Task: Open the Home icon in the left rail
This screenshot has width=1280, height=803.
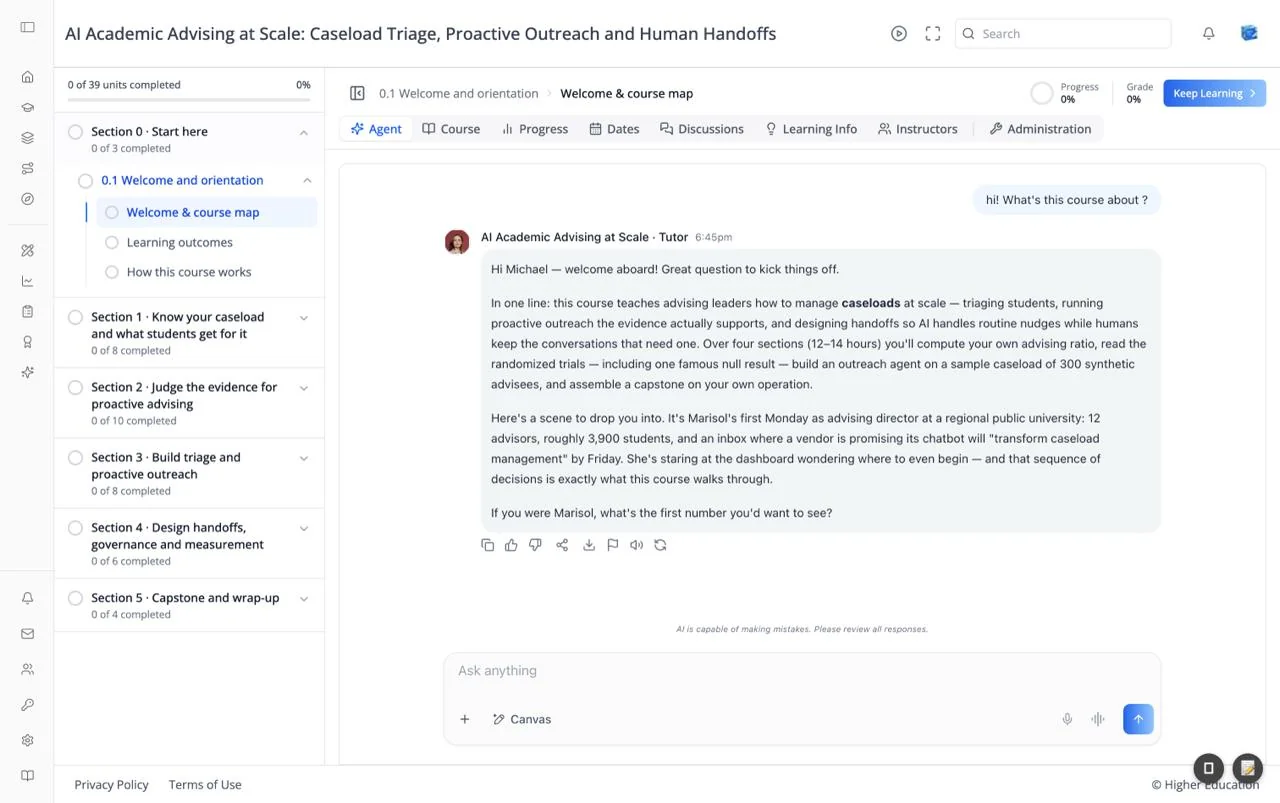Action: pos(27,77)
